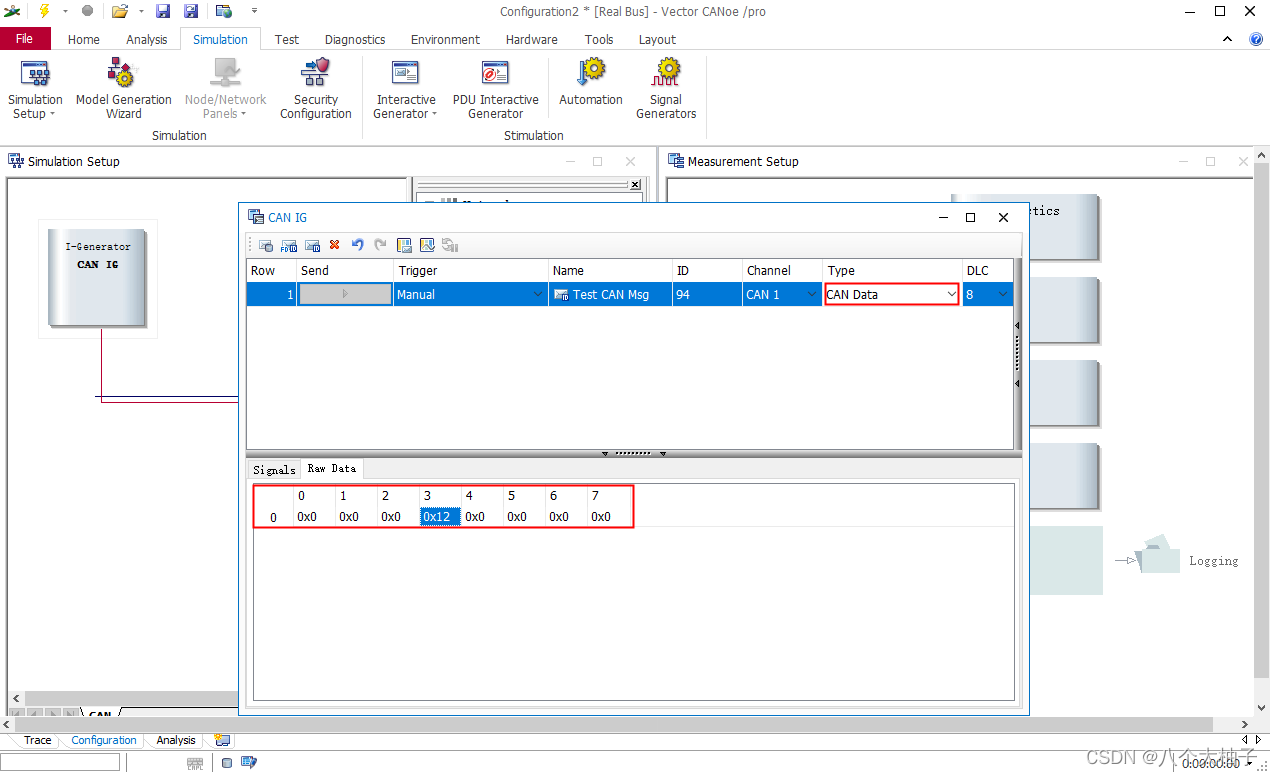
Task: Open the Channel dropdown showing CAN 1
Action: coord(811,295)
